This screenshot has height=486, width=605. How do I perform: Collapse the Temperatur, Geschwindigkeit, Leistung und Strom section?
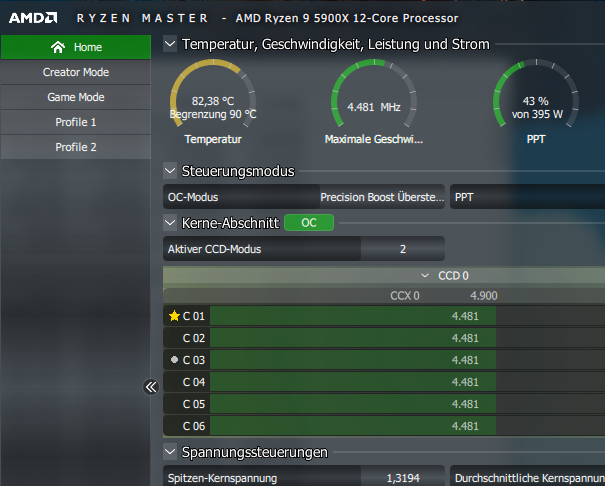170,44
